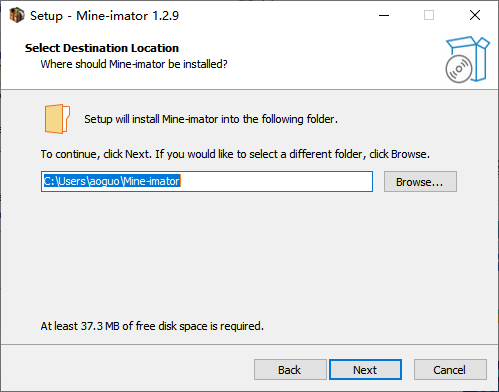Viewport: 499px width, 392px height.
Task: Click the installer box and disc icon
Action: click(x=467, y=60)
